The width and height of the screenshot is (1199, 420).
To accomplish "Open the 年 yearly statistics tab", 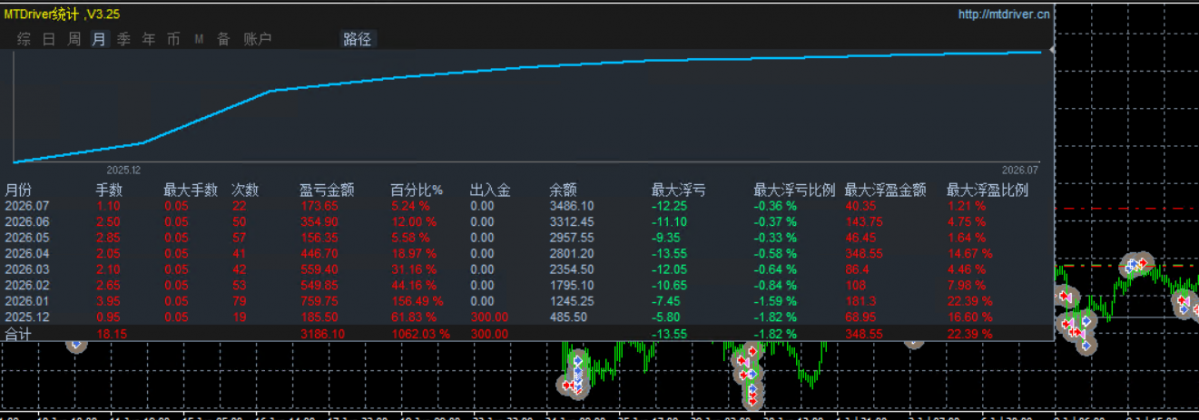I will 148,39.
